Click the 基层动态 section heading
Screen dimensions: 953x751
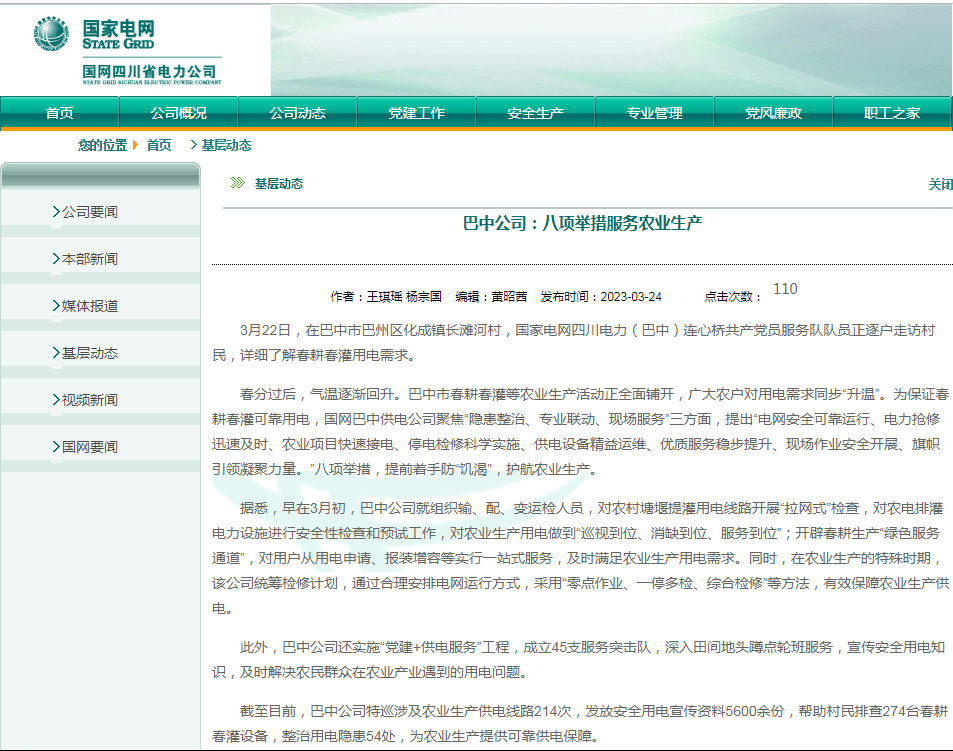click(x=279, y=183)
